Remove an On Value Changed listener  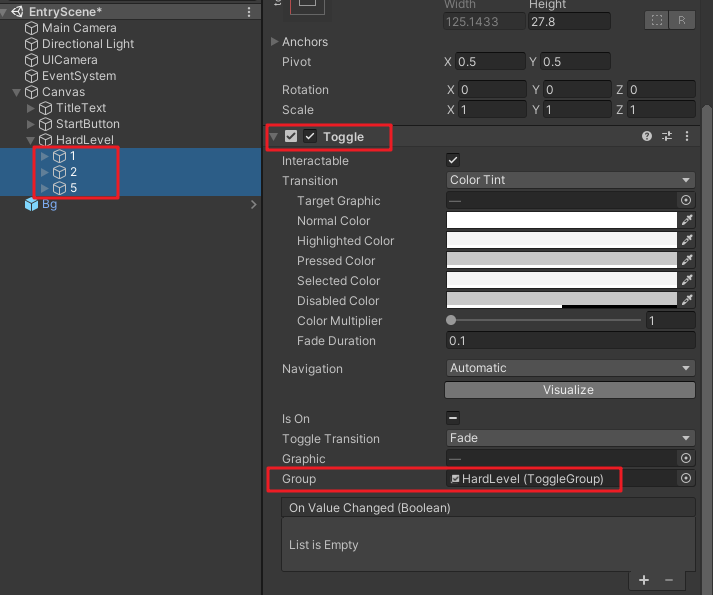click(x=669, y=580)
